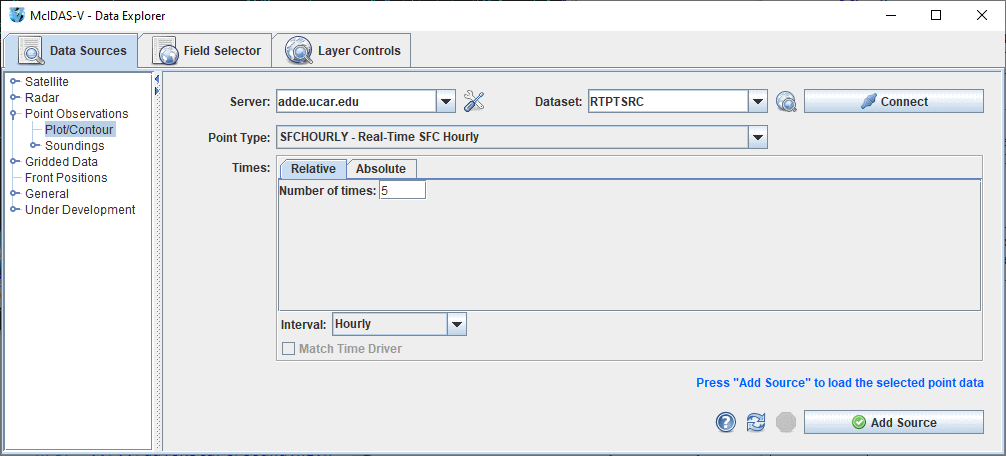Click the Add Source button
The width and height of the screenshot is (1006, 456).
[893, 423]
